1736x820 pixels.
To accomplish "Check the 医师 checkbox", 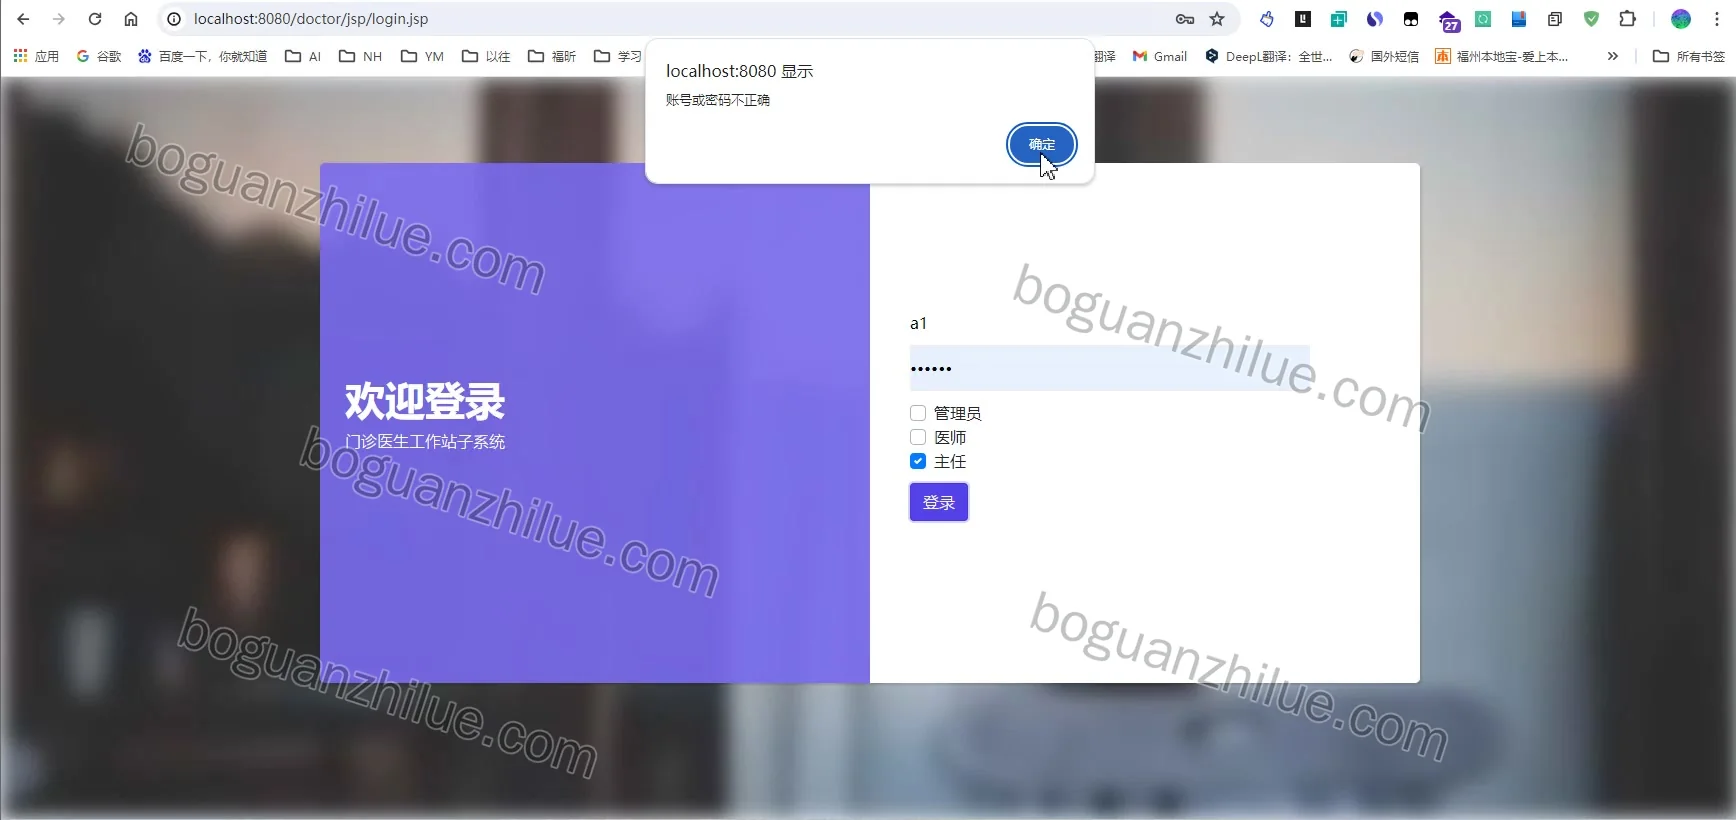I will [918, 437].
